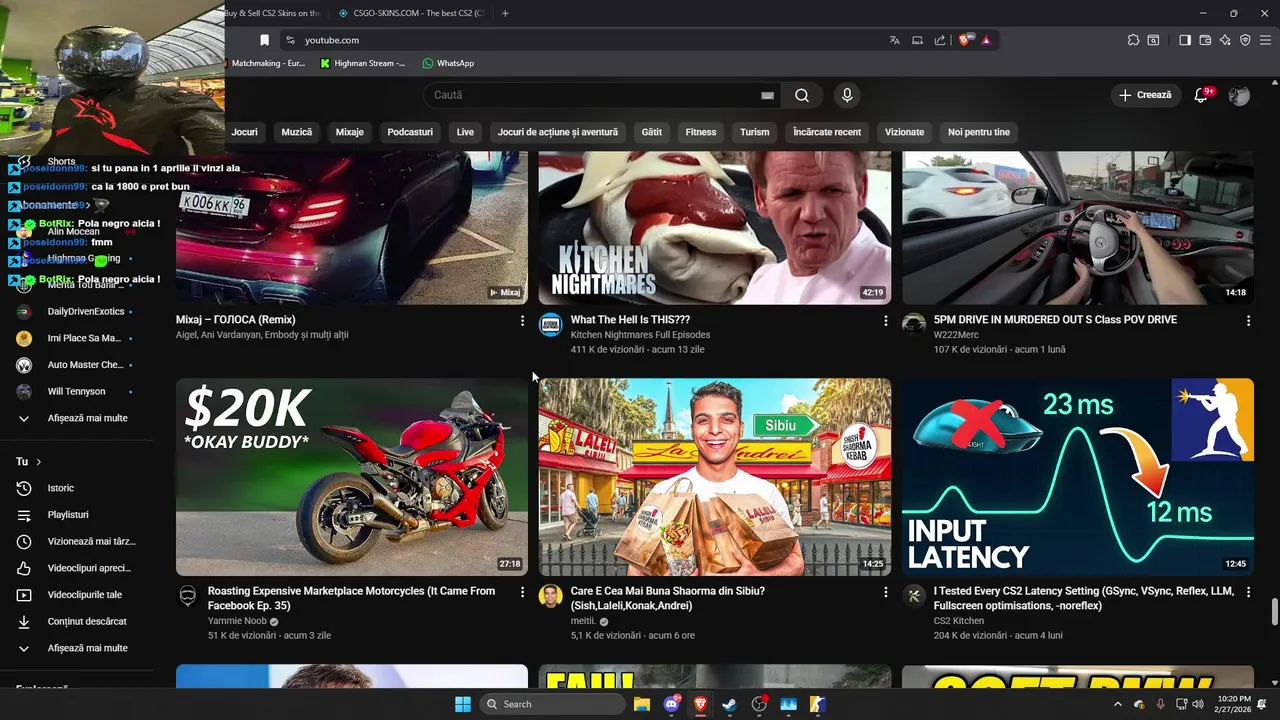This screenshot has width=1280, height=720.
Task: Click the translate page icon in address bar
Action: click(894, 40)
